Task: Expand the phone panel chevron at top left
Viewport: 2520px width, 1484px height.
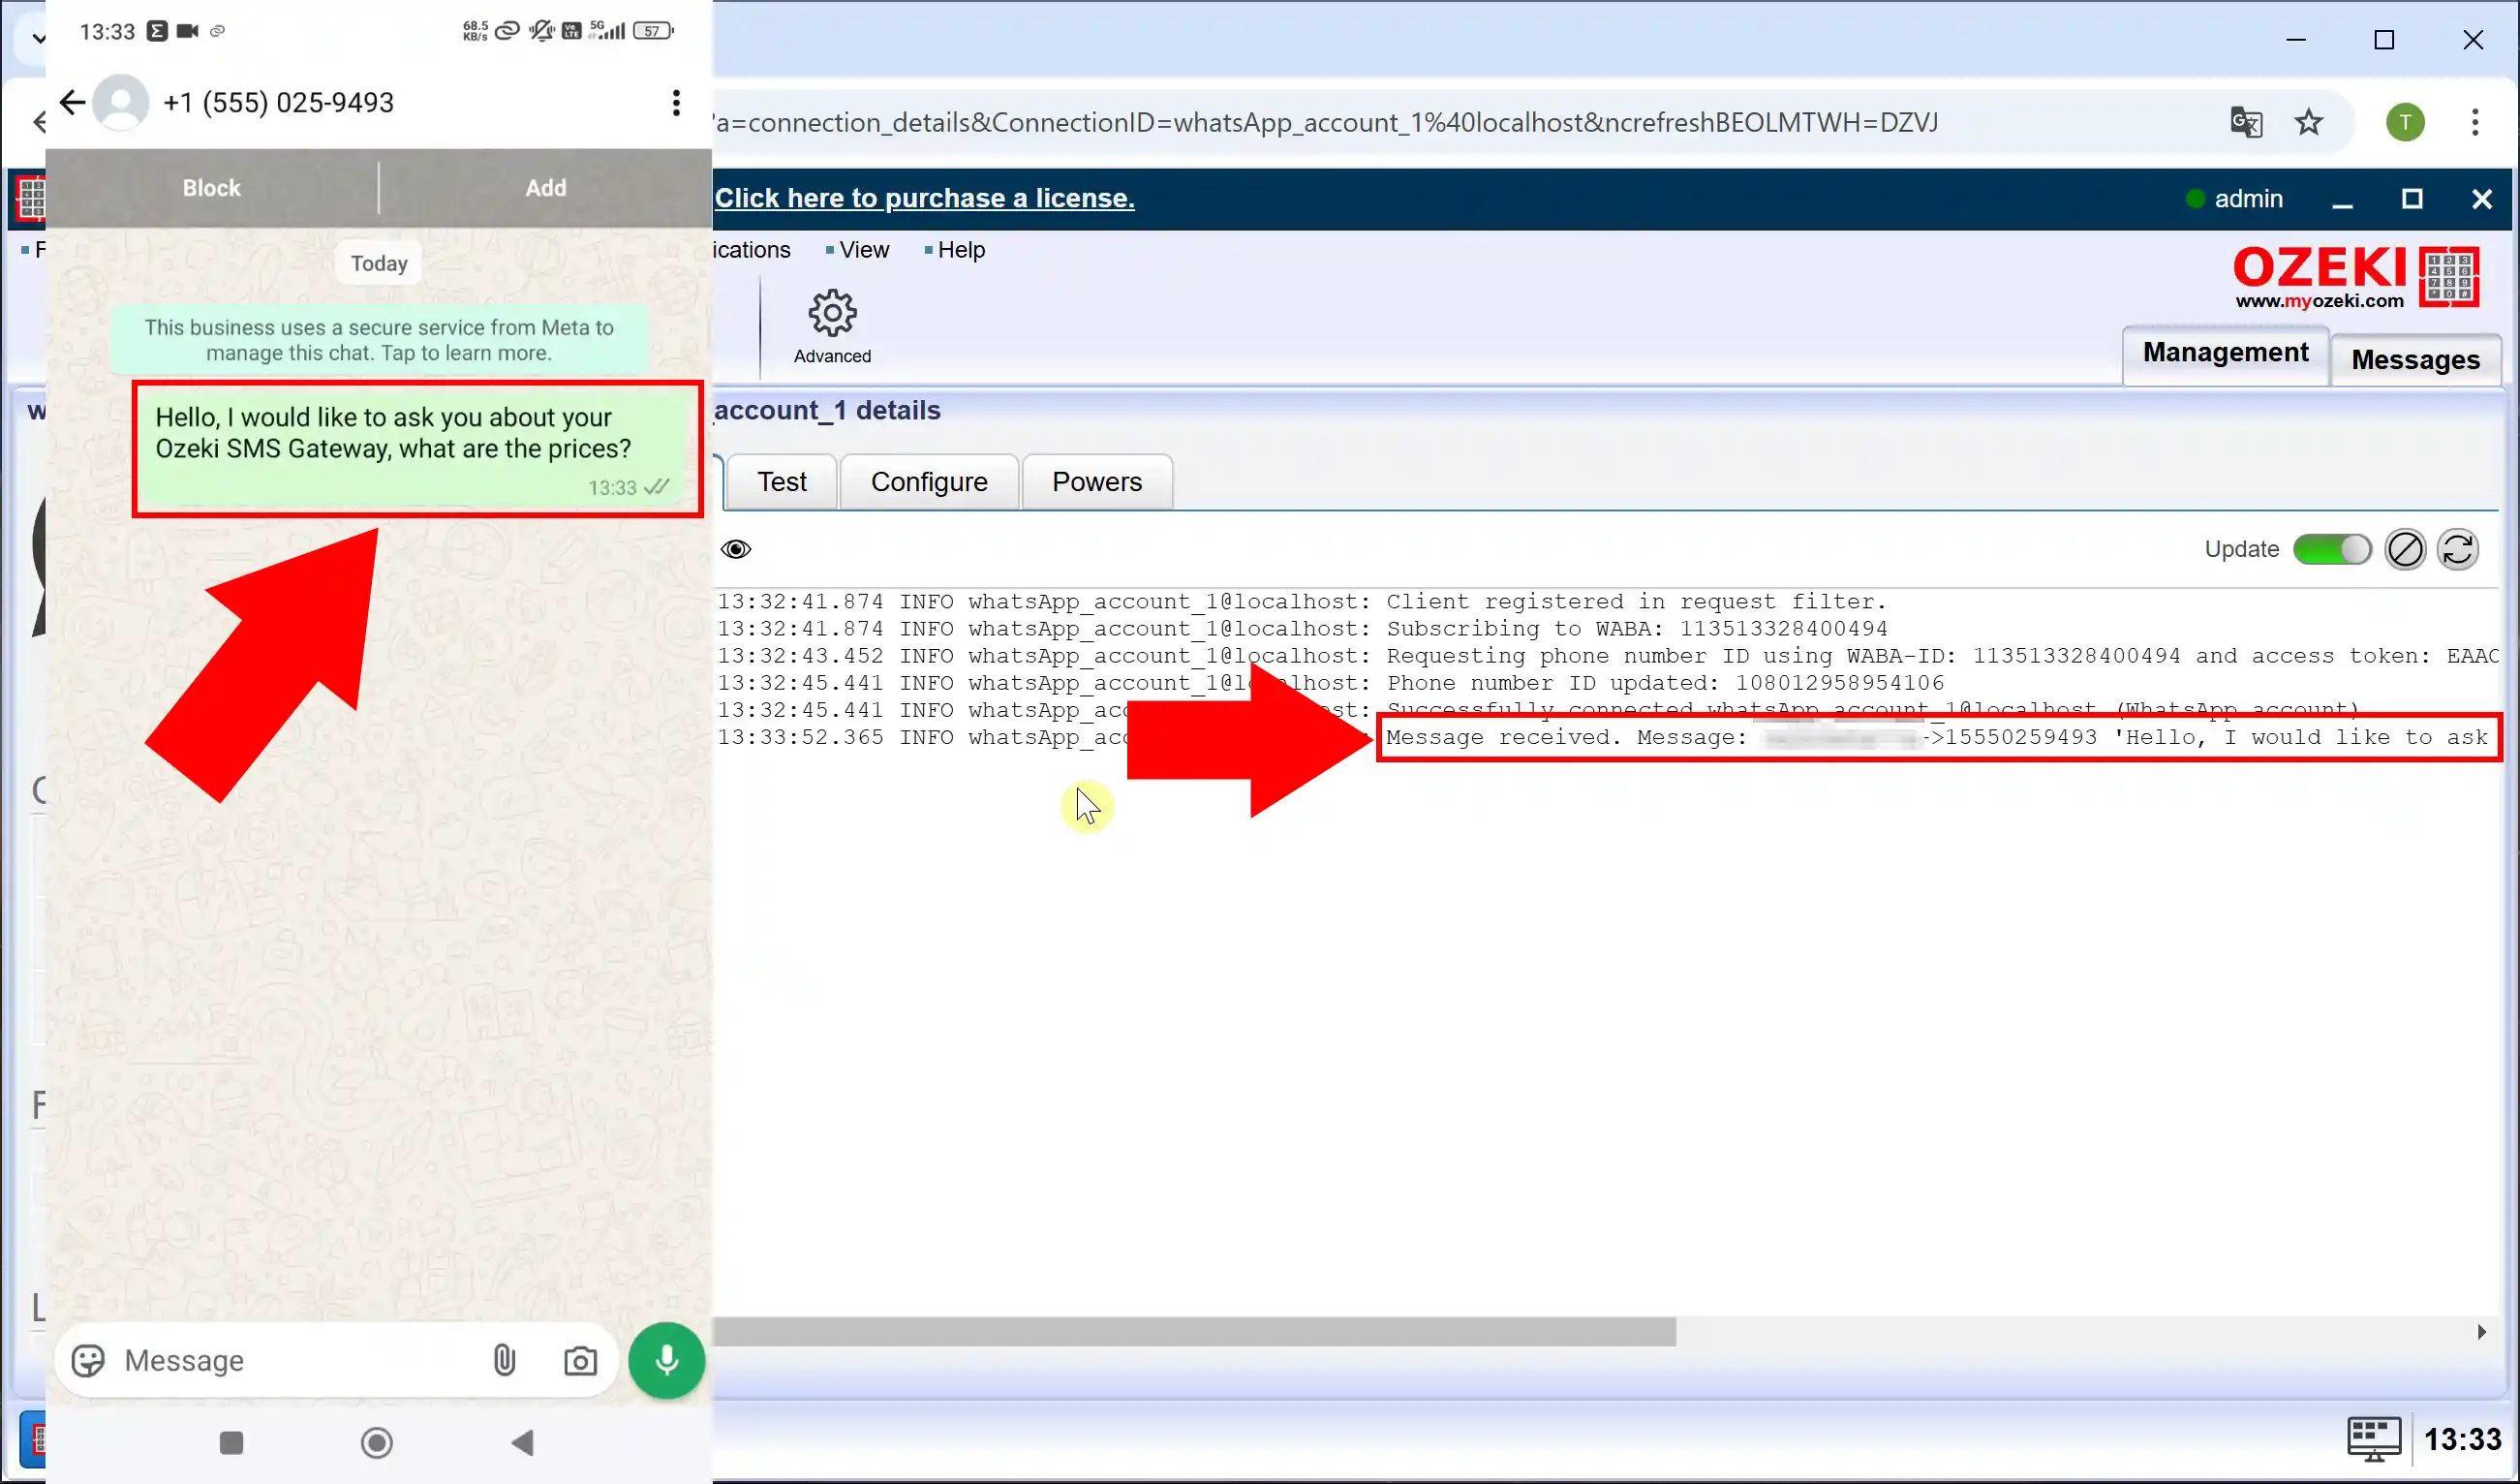Action: pos(38,38)
